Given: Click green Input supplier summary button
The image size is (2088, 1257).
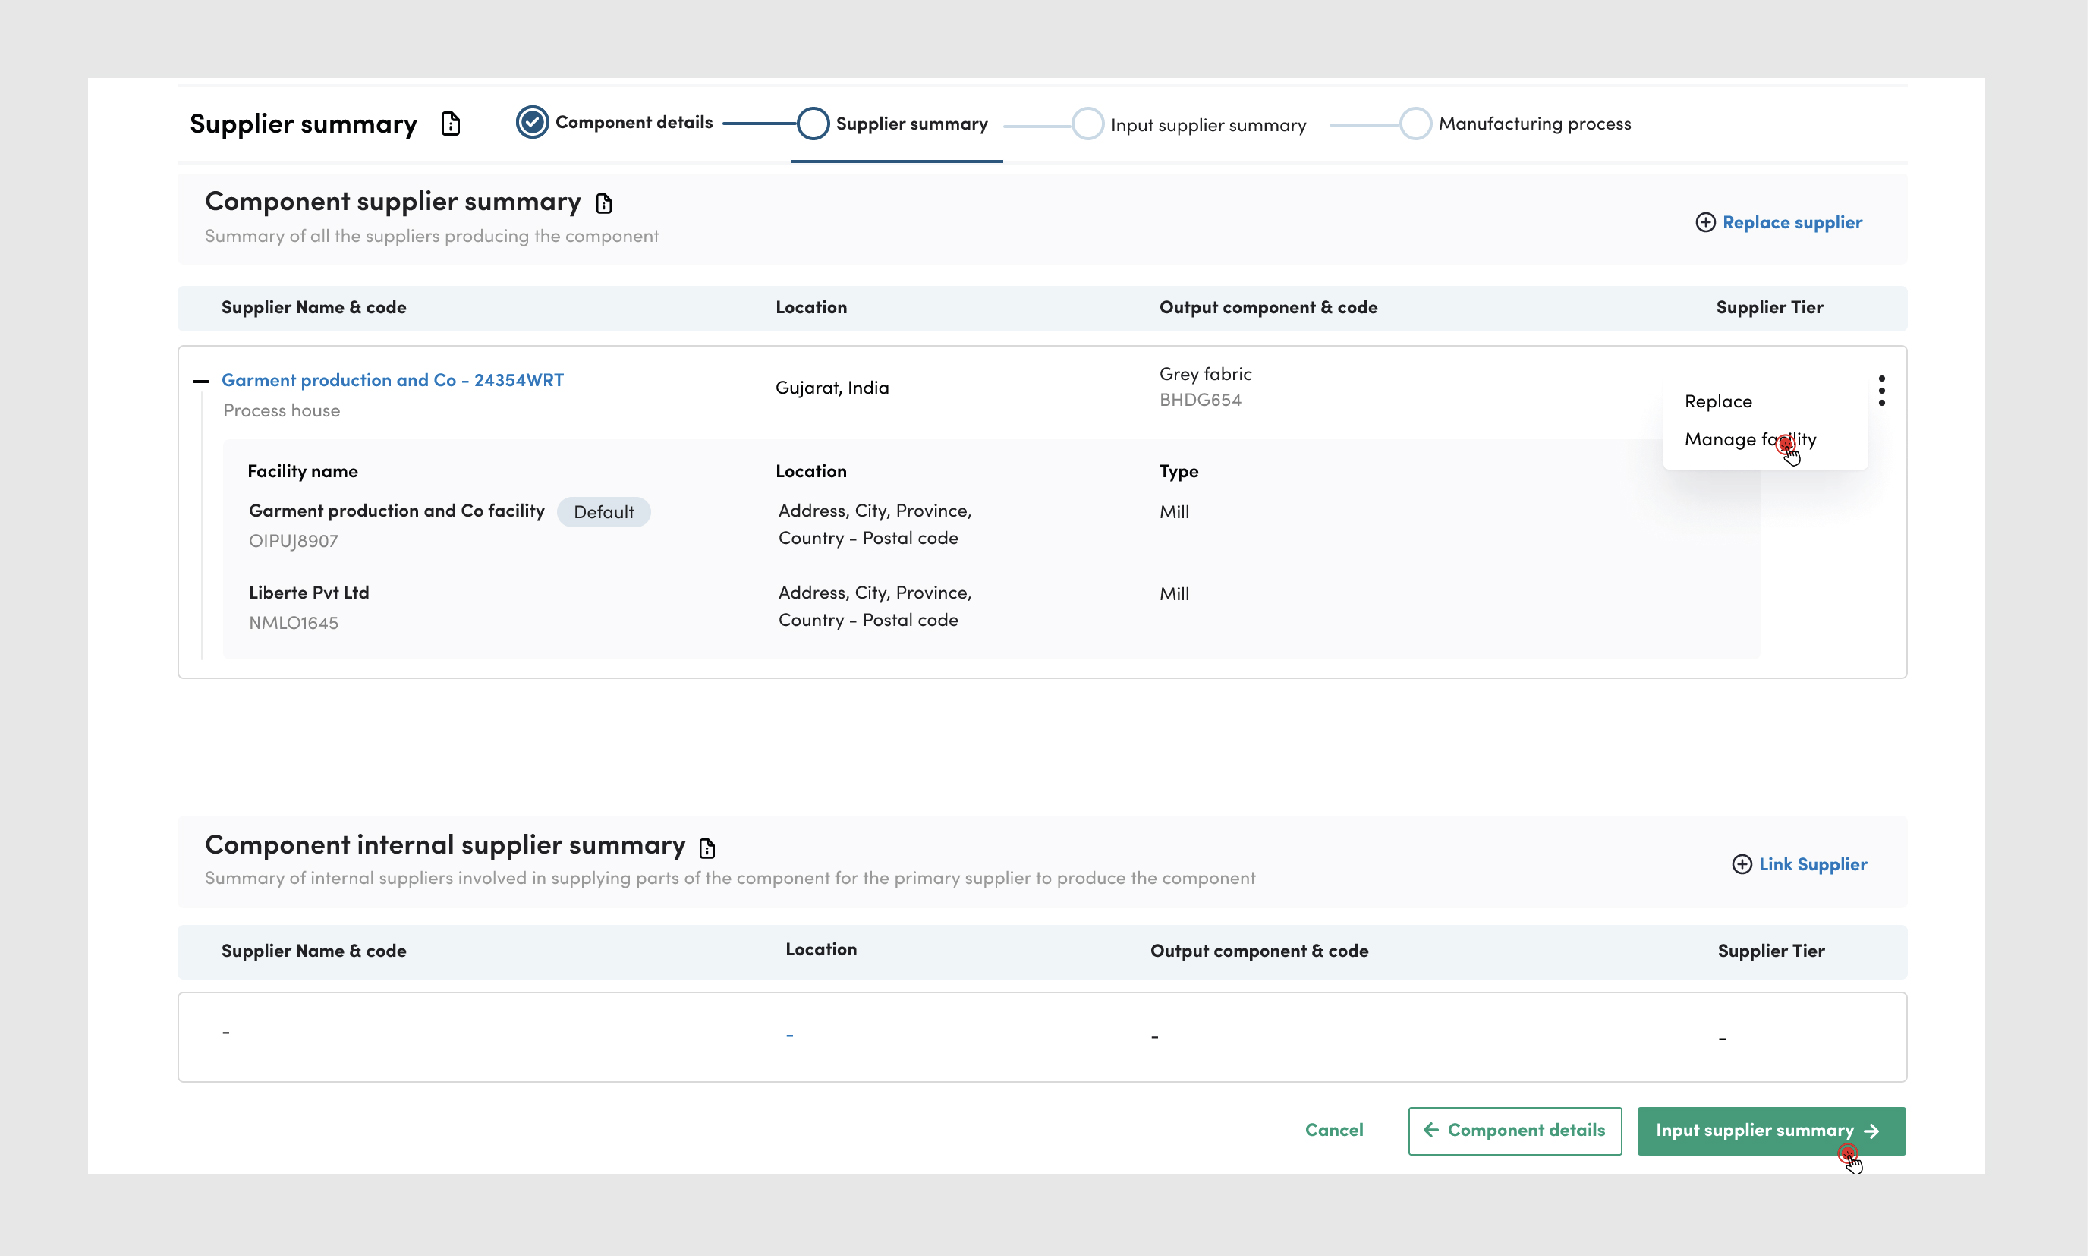Looking at the screenshot, I should (1770, 1131).
